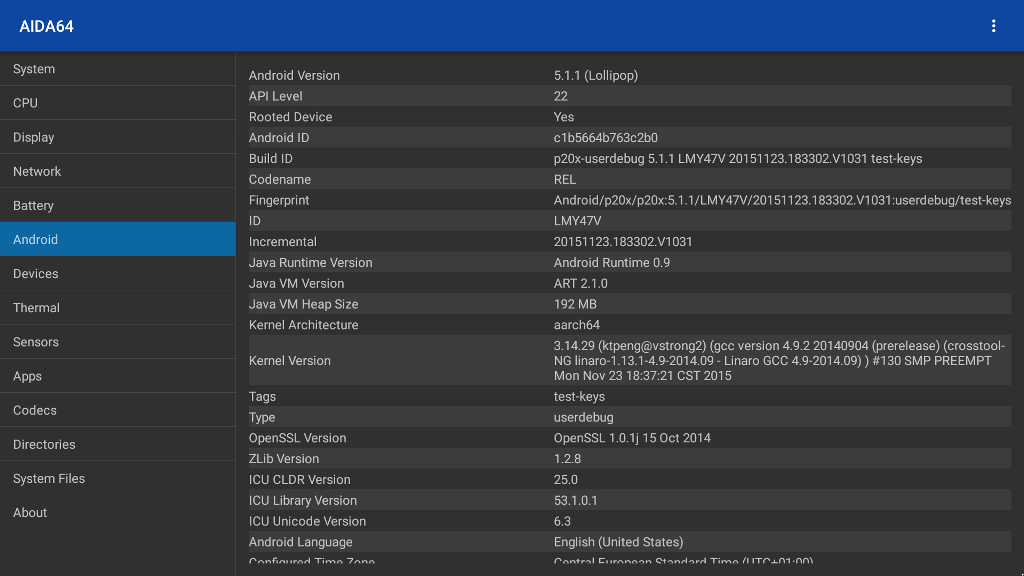Select the Android Version row label
Viewport: 1024px width, 576px height.
point(294,75)
